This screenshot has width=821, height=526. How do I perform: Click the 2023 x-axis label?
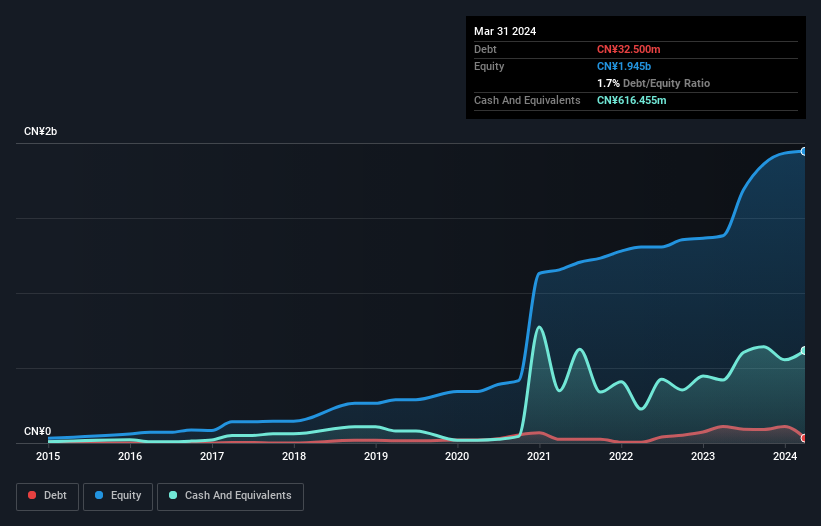703,456
